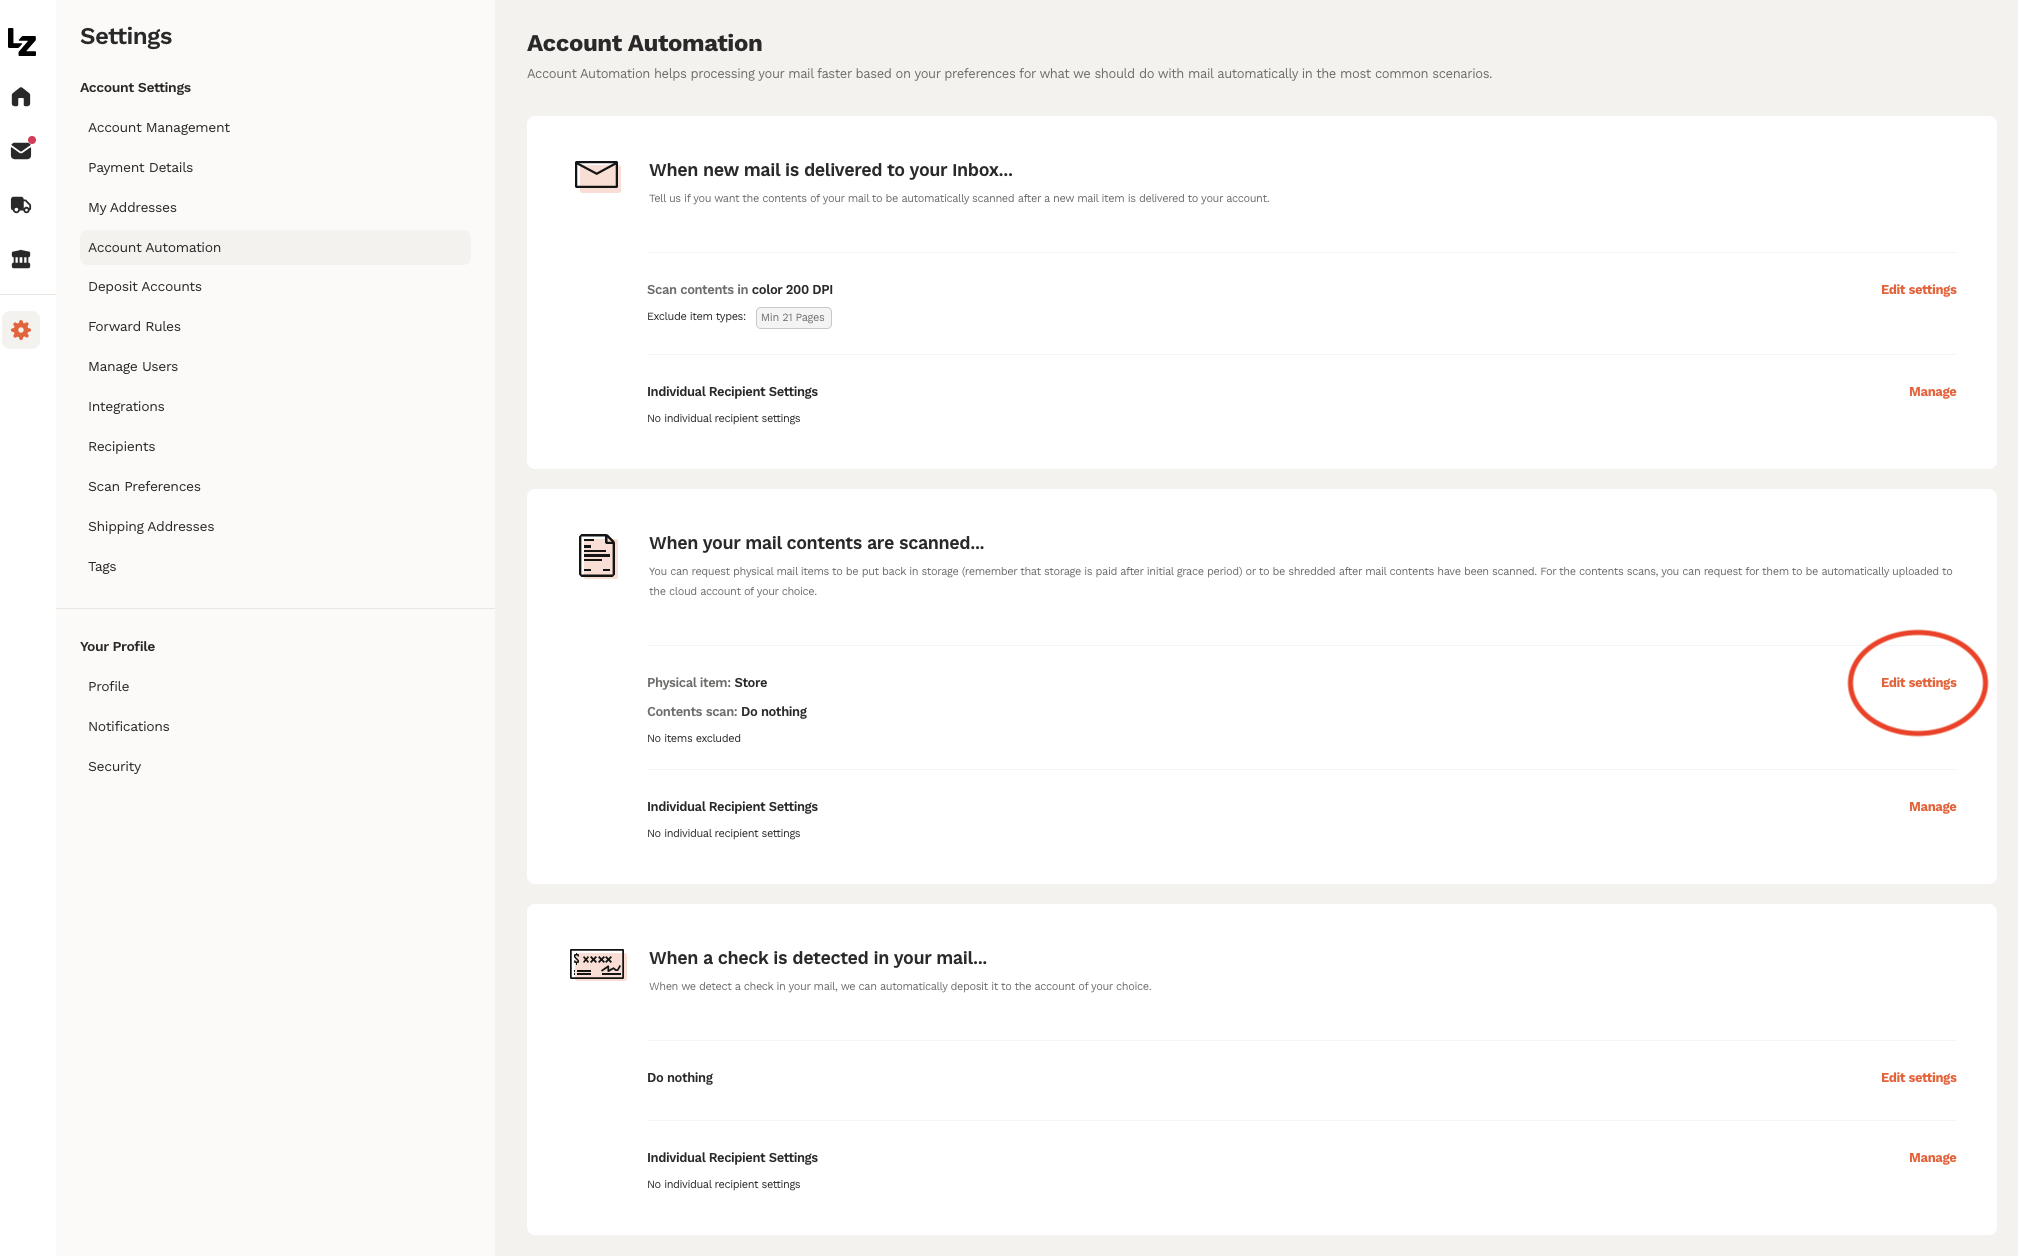
Task: Open the Home icon in the sidebar
Action: point(20,96)
